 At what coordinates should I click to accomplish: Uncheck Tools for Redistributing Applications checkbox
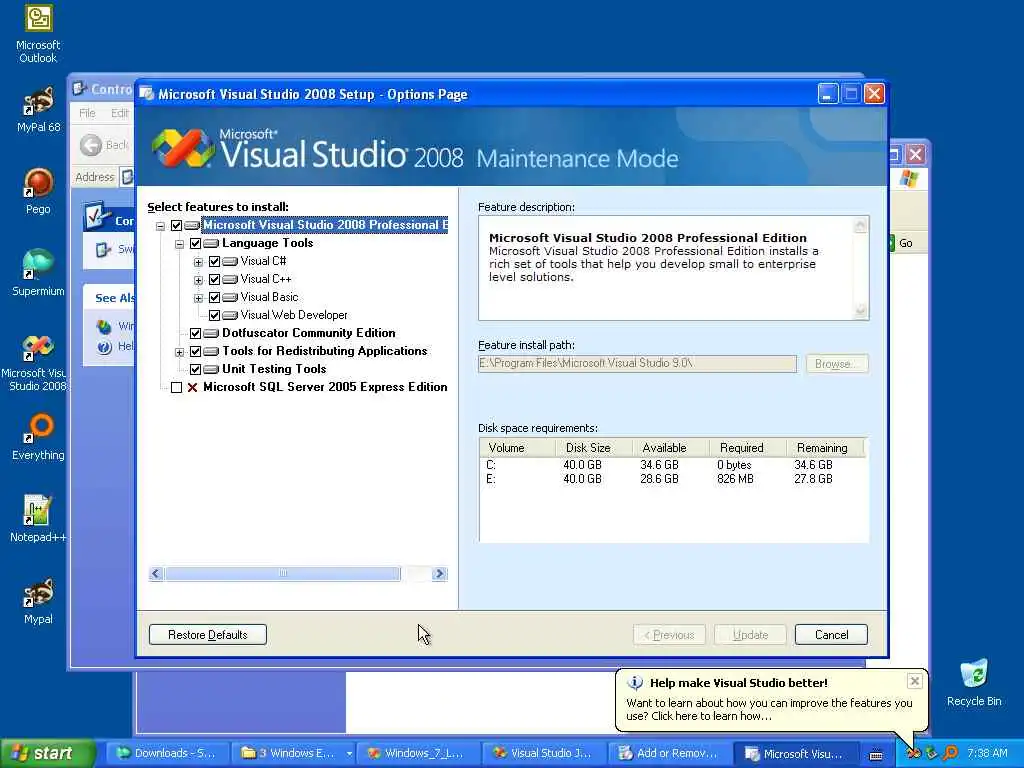195,351
